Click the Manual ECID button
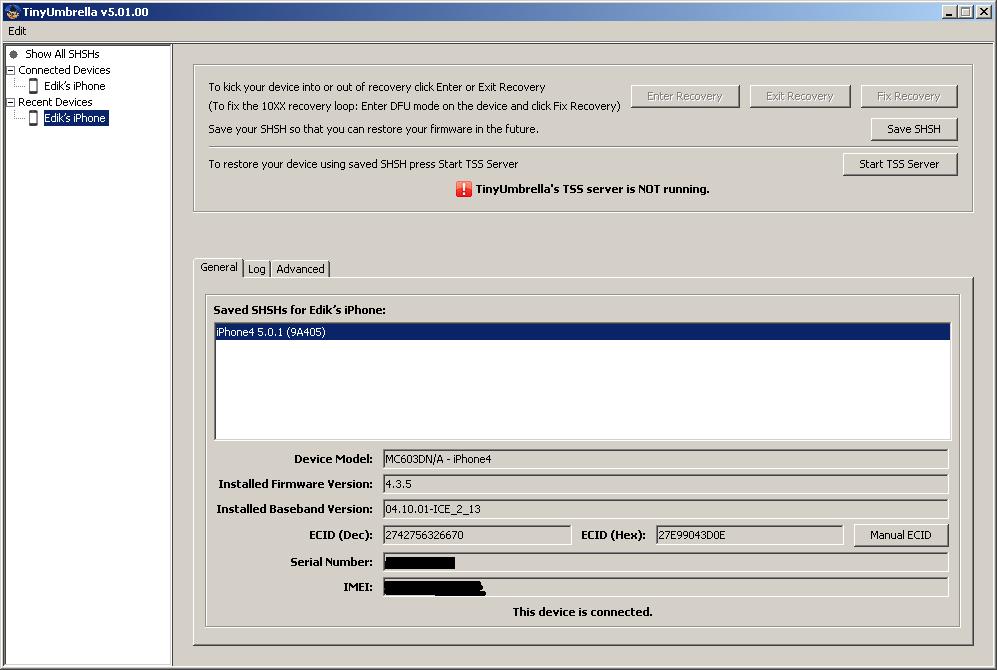Screen dimensions: 997x670 900,535
